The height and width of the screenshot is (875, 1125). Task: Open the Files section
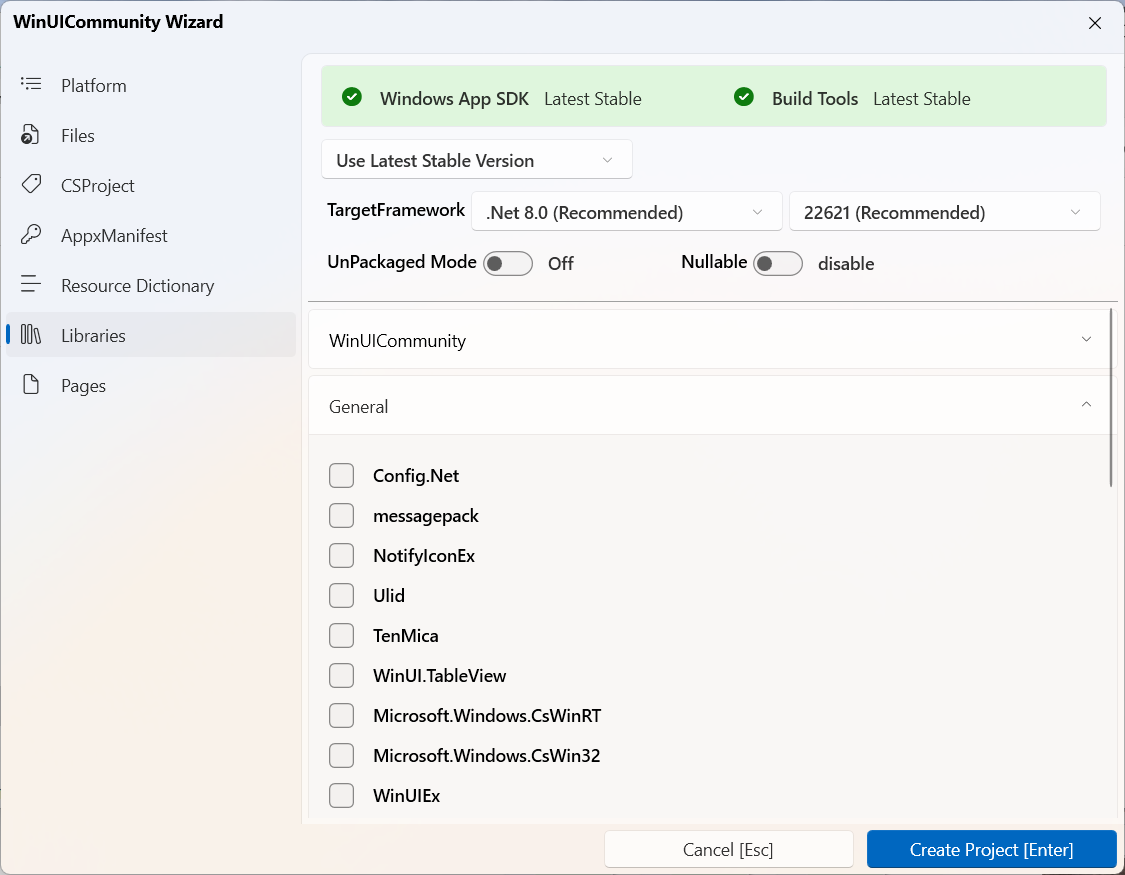[x=151, y=136]
